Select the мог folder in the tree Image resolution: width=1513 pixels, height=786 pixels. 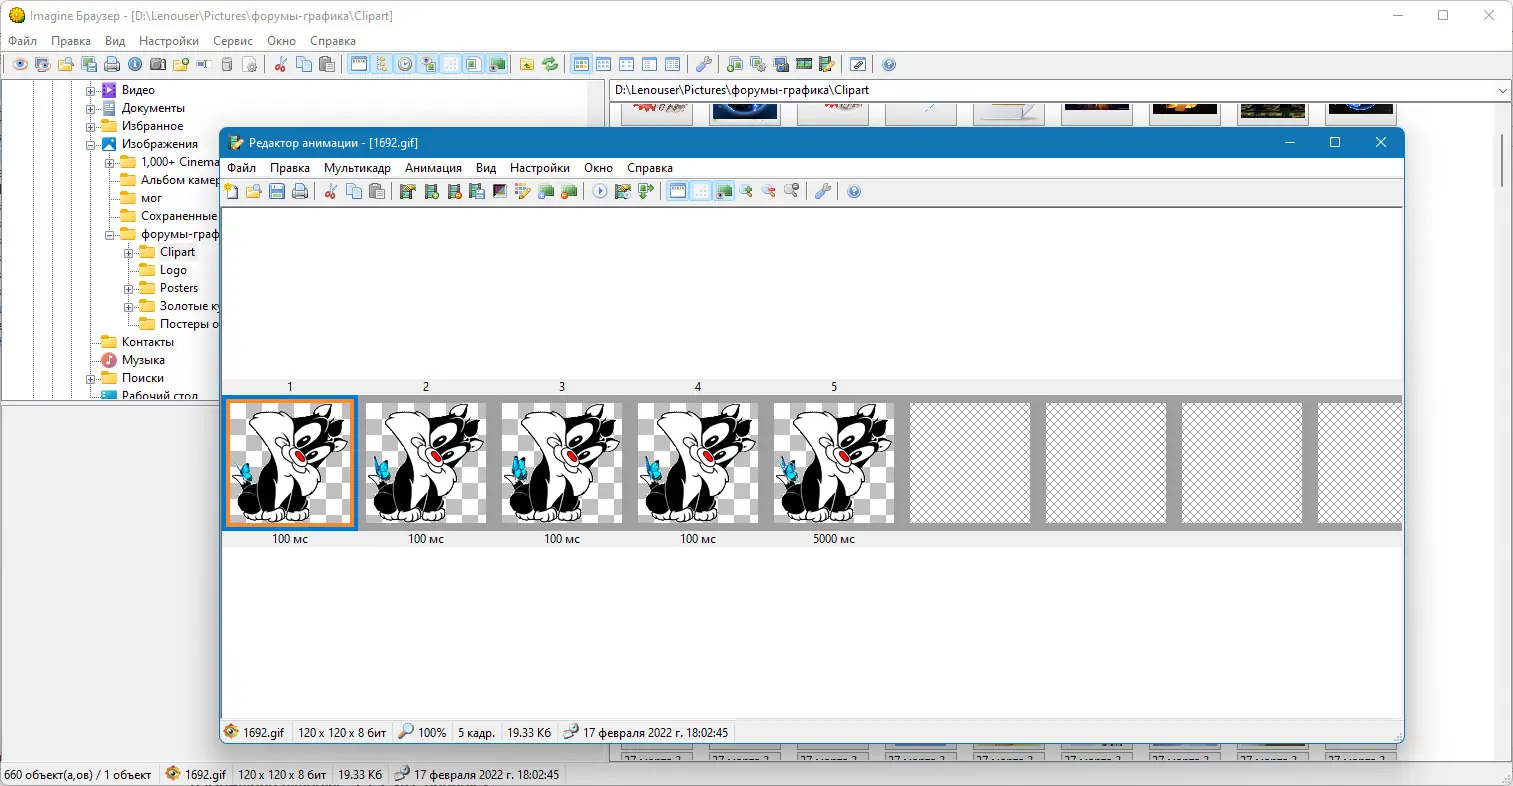point(151,198)
